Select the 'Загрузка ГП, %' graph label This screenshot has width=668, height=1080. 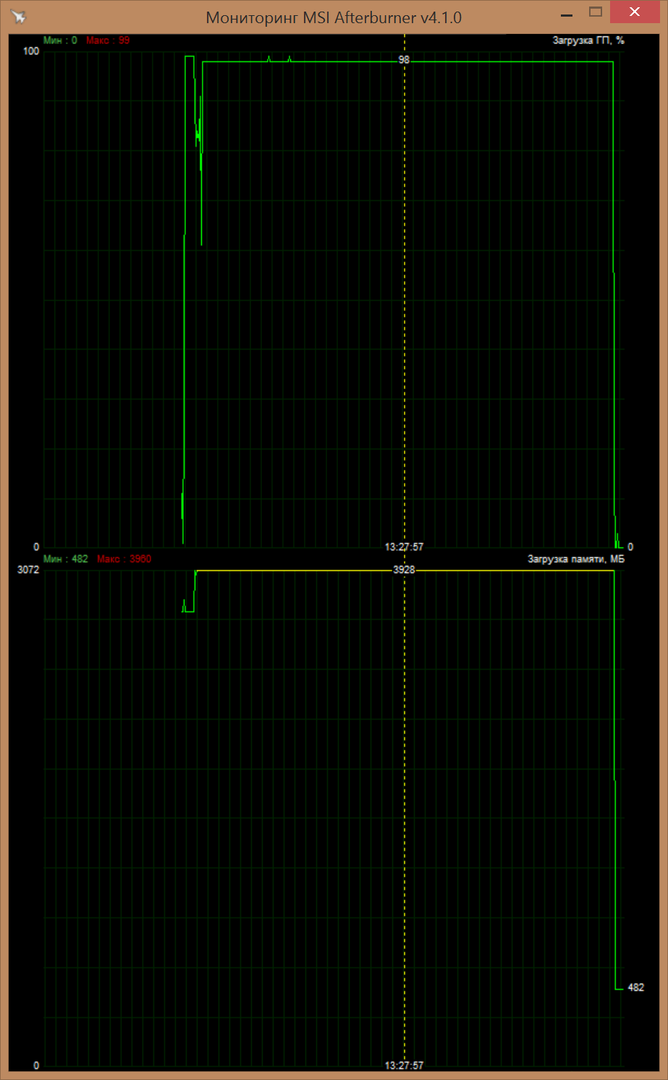pos(588,41)
